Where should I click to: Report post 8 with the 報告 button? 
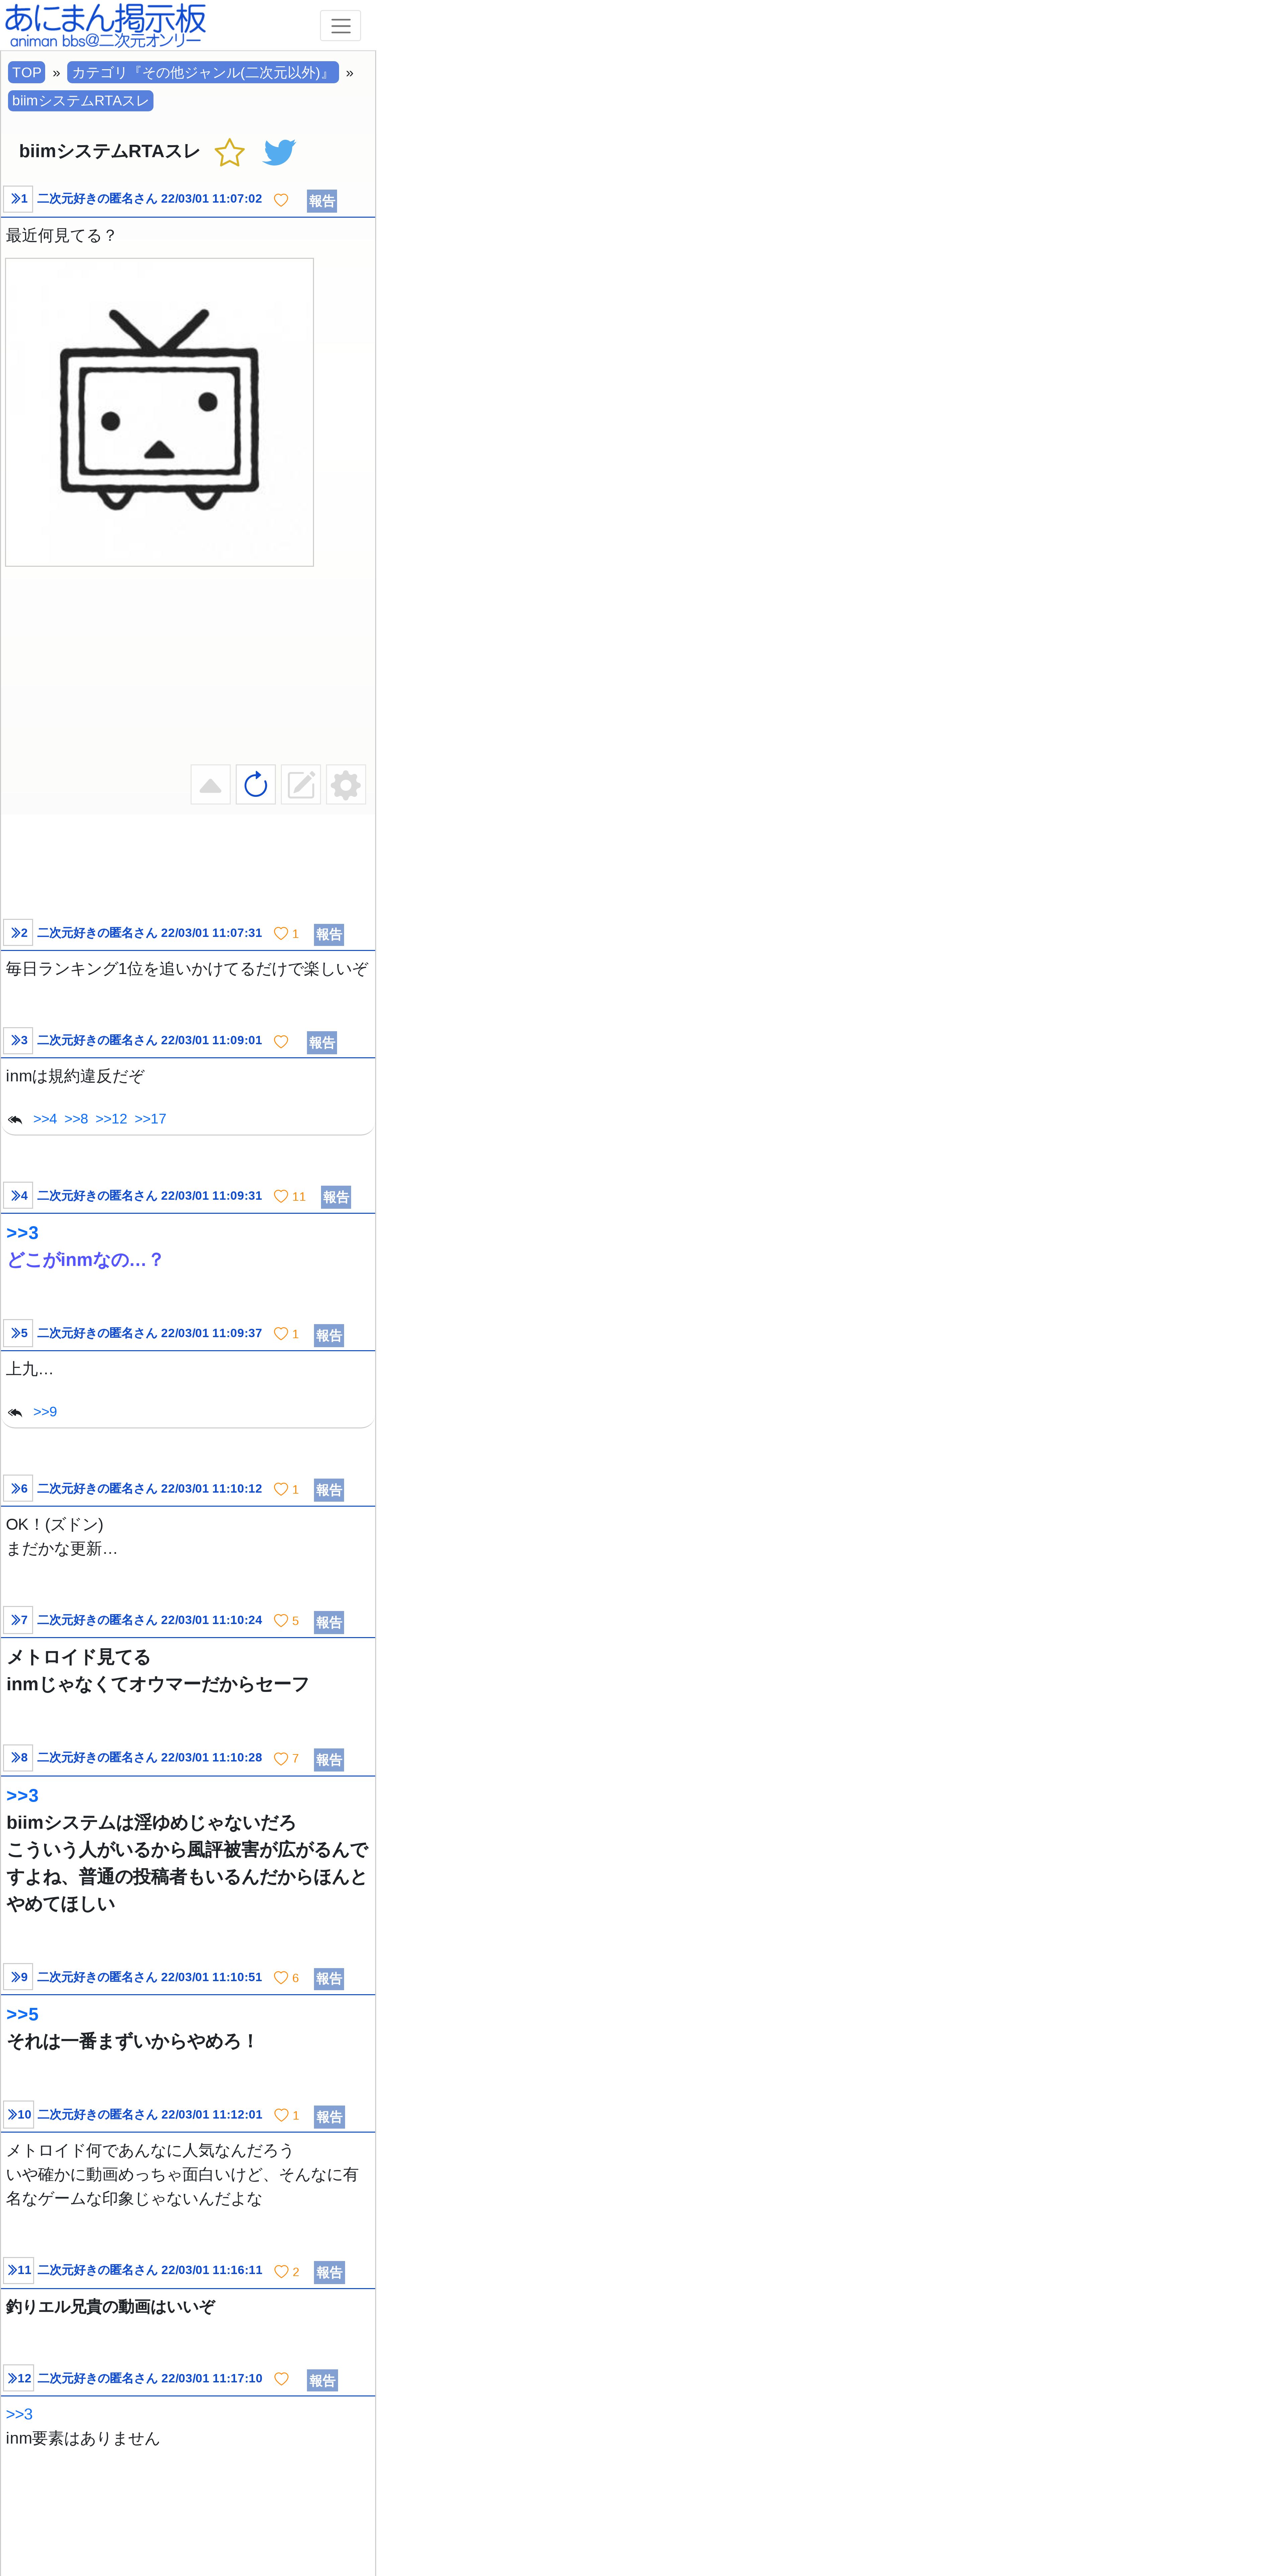point(329,1760)
